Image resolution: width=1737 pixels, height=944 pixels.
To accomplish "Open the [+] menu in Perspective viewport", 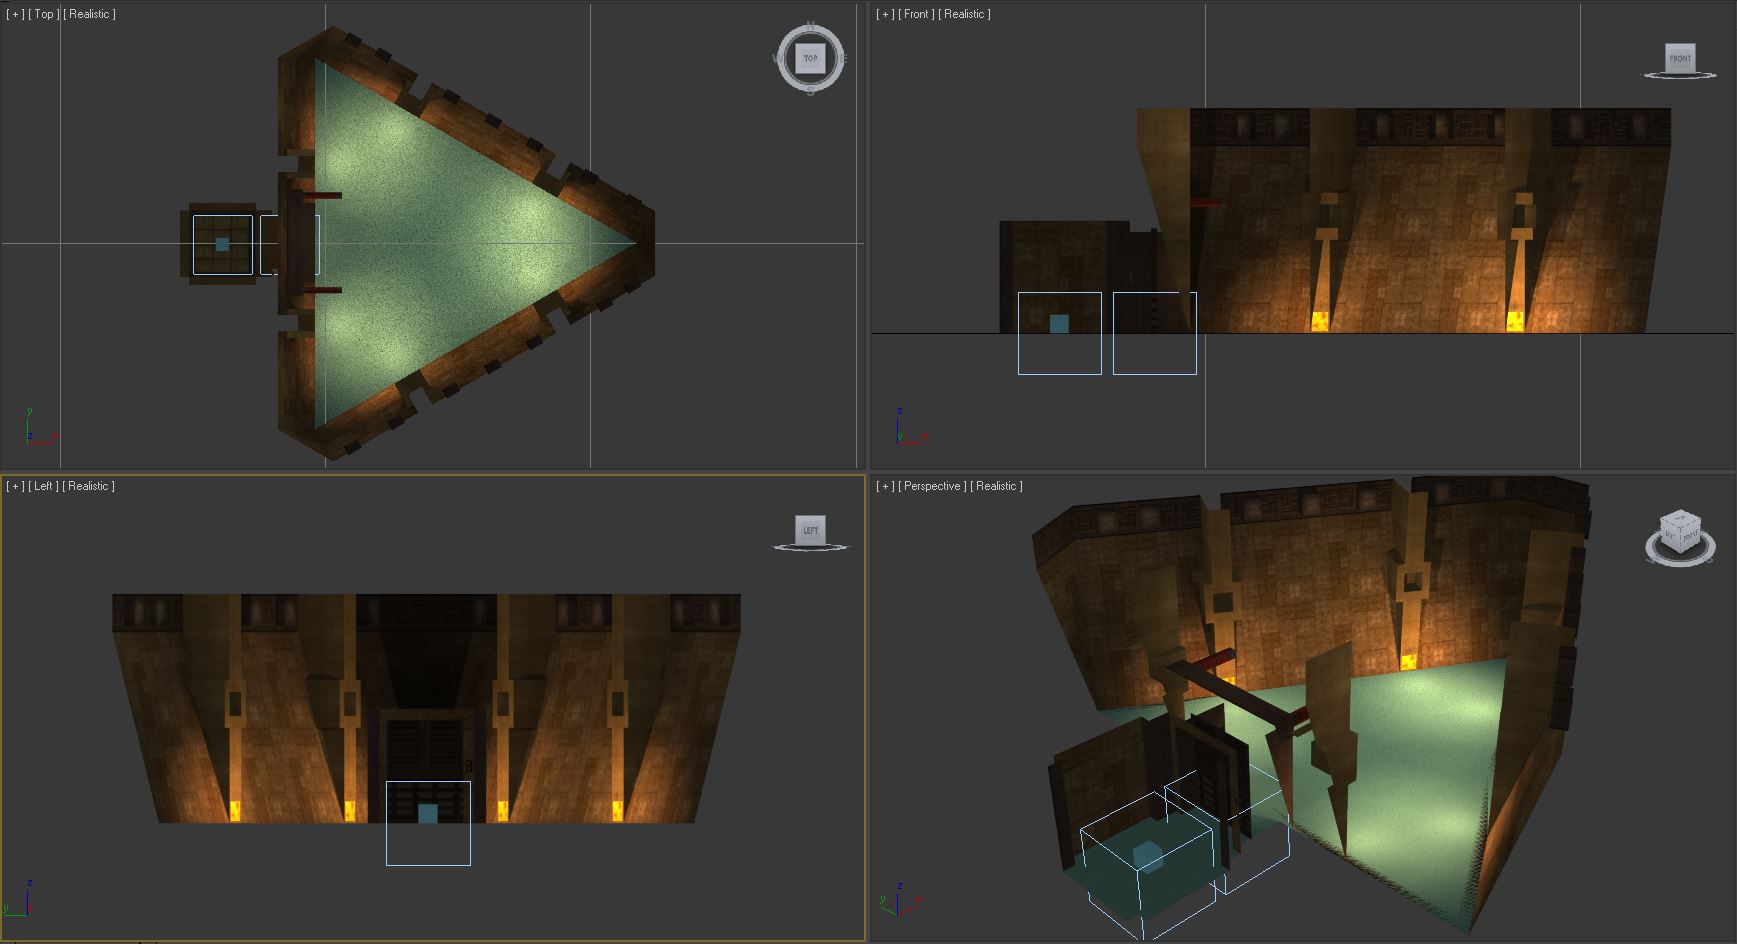I will (885, 486).
